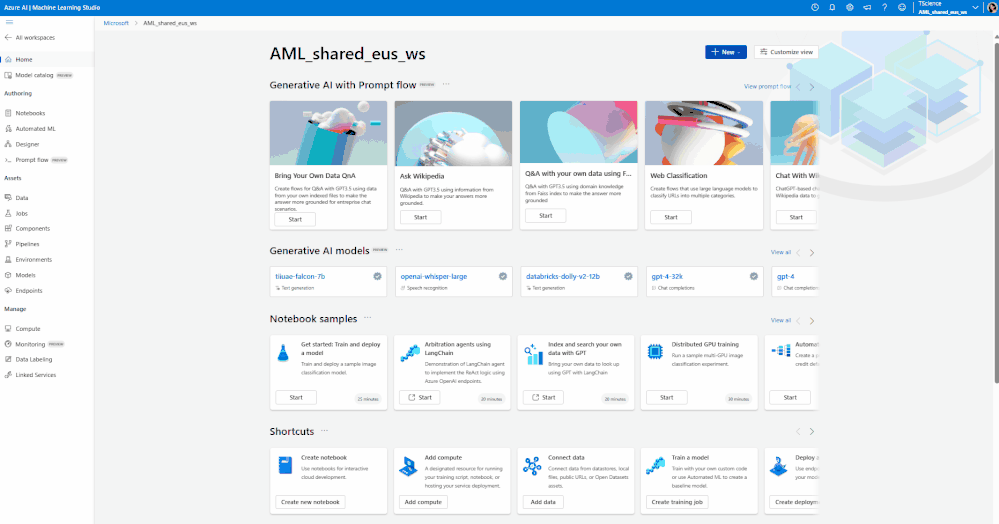Open Prompt flow section more options

[446, 84]
